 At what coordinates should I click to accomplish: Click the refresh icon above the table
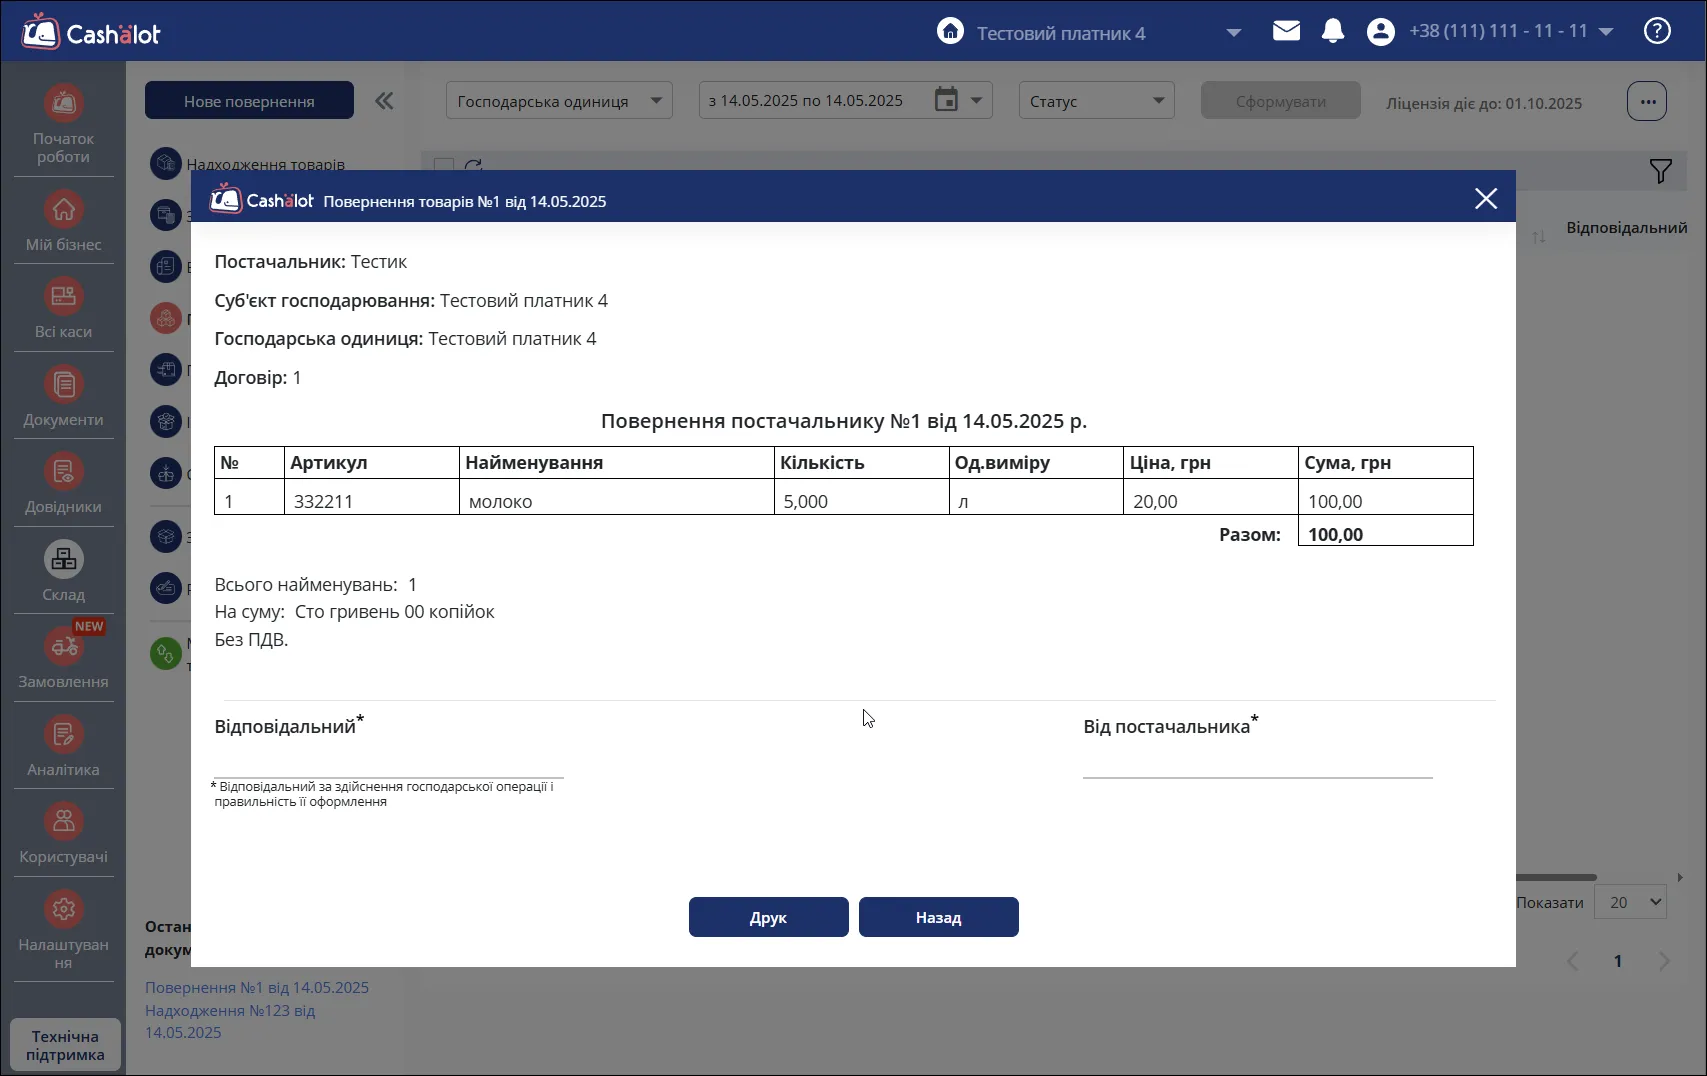click(x=474, y=165)
